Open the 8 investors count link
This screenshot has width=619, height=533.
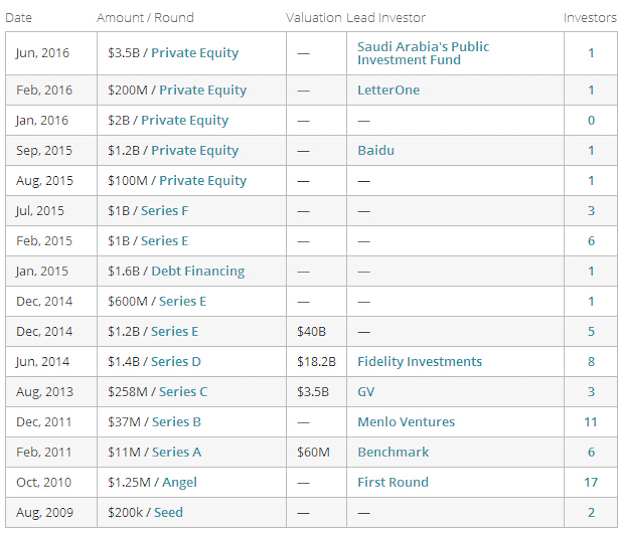[591, 361]
